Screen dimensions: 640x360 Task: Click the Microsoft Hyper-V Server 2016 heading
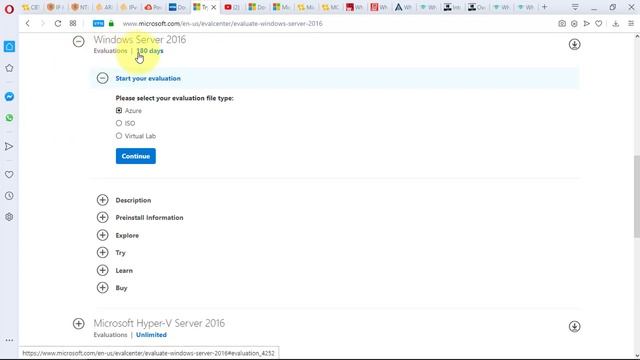(159, 323)
